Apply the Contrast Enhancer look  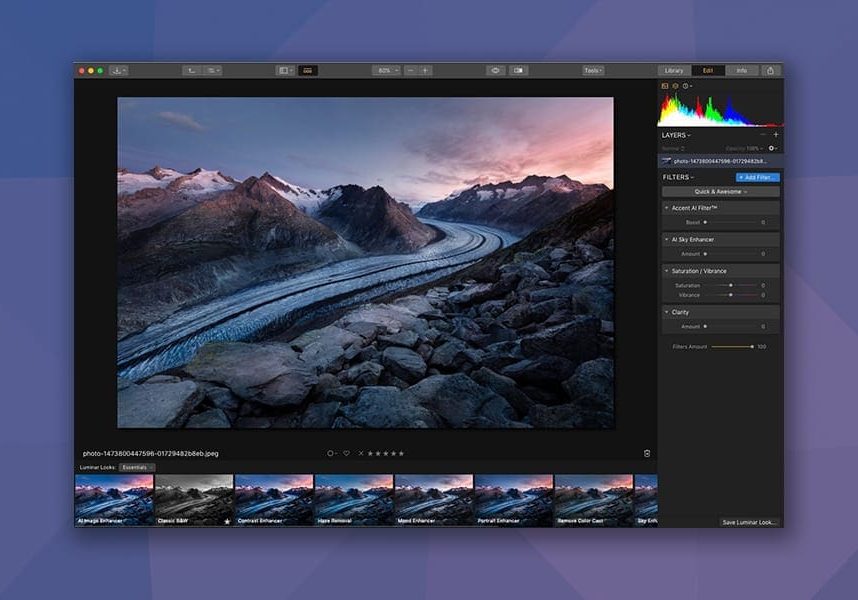tap(274, 500)
